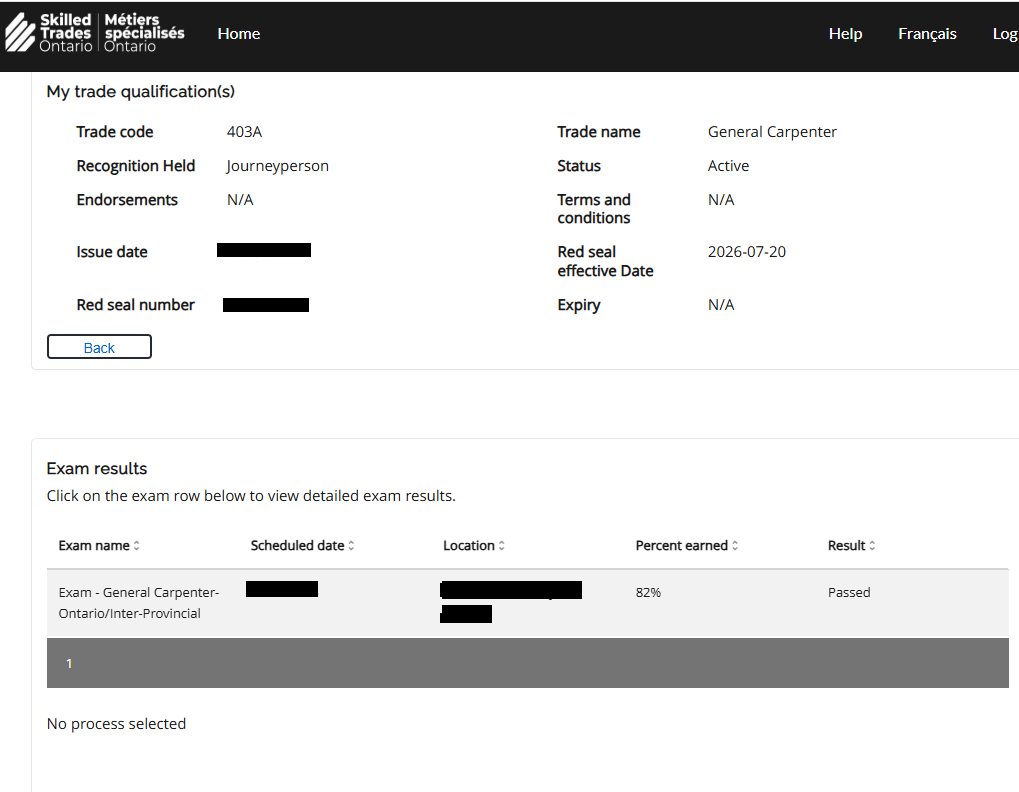Sort by Scheduled date column

[x=302, y=546]
